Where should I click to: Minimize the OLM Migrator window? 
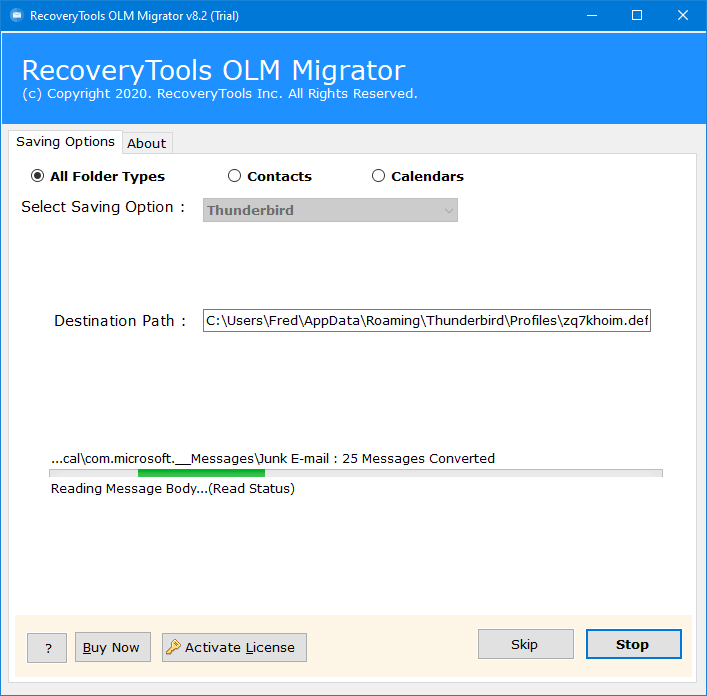[x=592, y=16]
